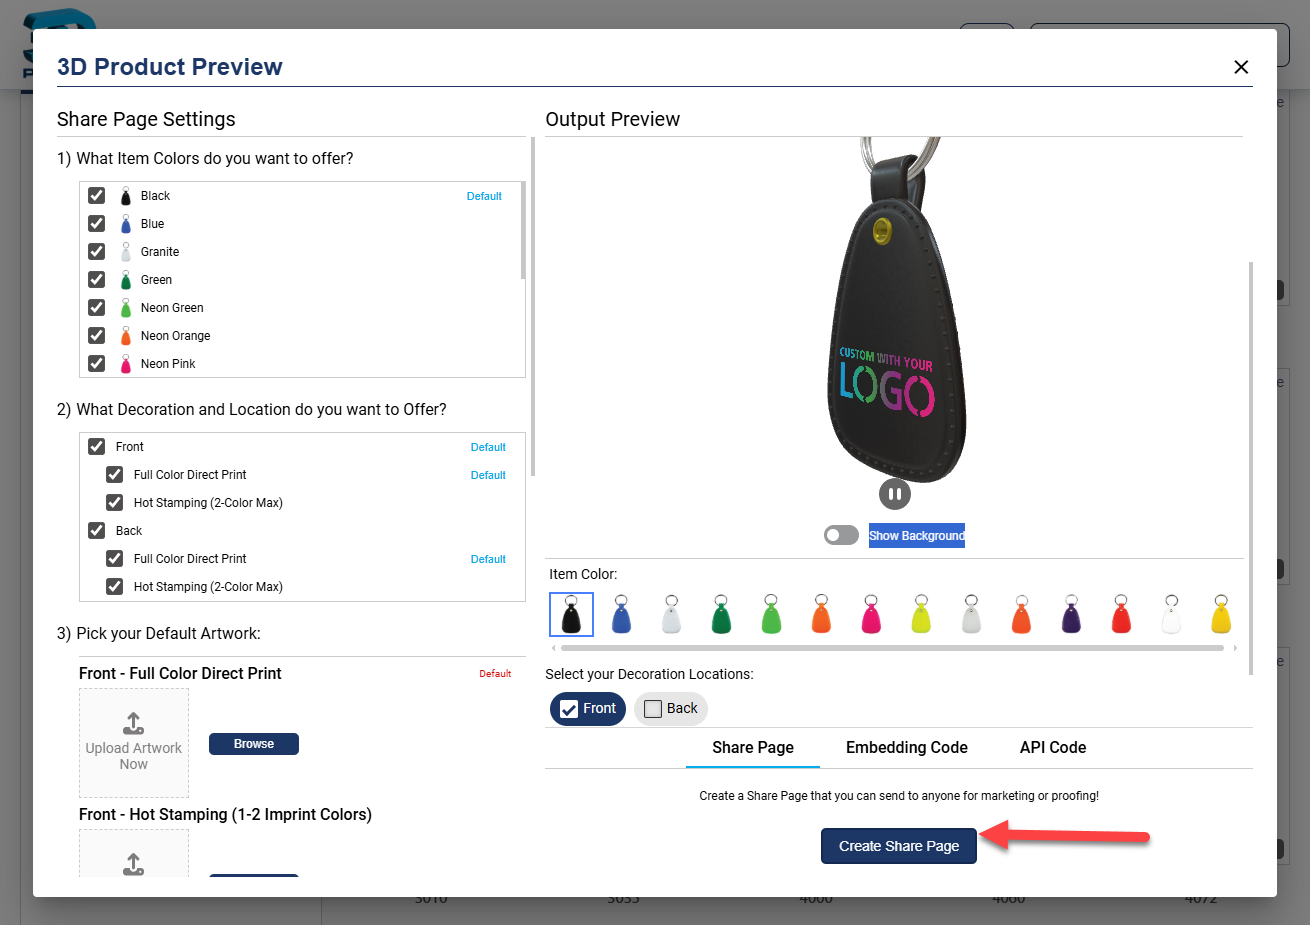The height and width of the screenshot is (925, 1314).
Task: Pause the 3D keychain rotation preview
Action: click(895, 494)
